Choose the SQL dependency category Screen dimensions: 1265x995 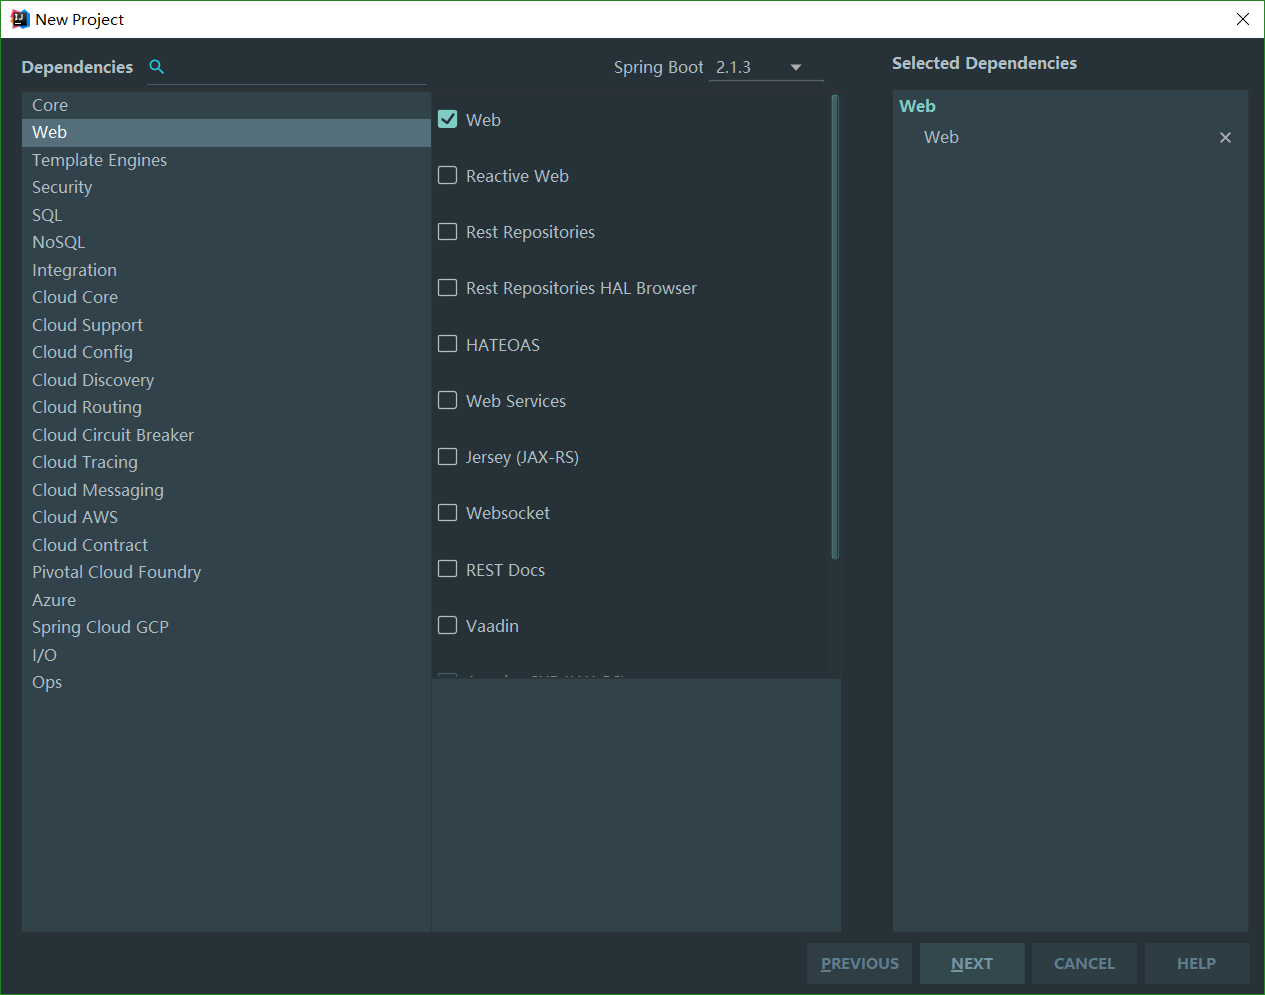pos(47,215)
